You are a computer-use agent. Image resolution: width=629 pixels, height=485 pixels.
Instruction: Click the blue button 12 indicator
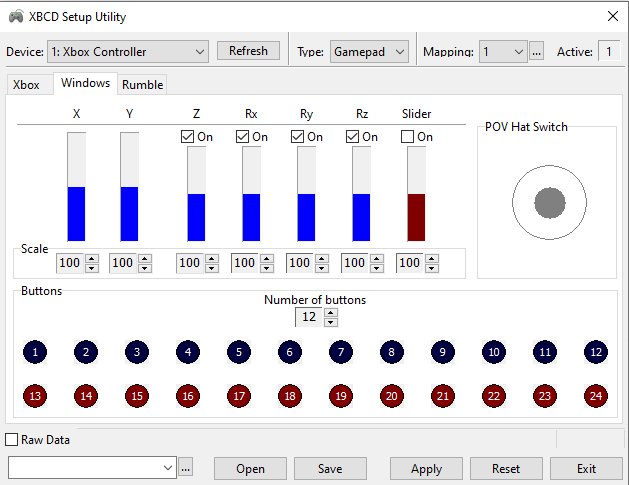coord(596,352)
